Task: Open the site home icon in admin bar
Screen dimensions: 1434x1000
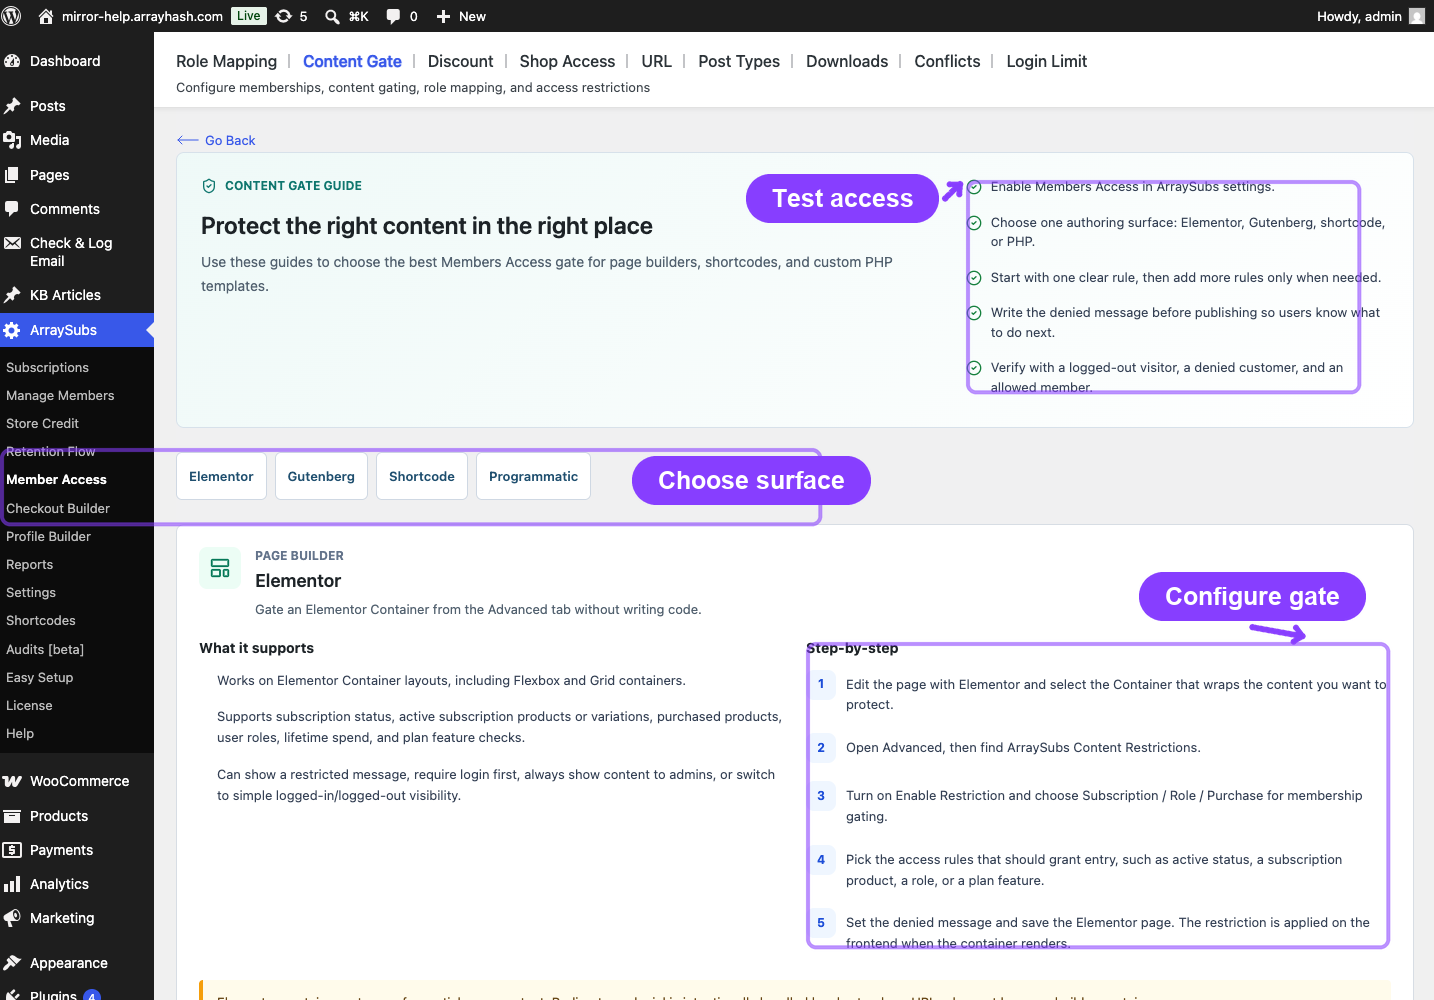Action: [46, 16]
